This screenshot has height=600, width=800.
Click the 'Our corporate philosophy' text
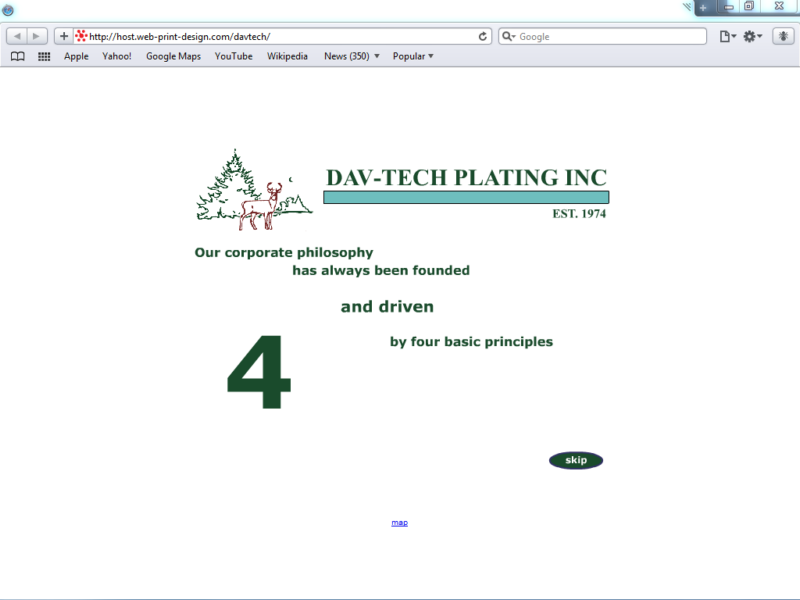click(284, 253)
